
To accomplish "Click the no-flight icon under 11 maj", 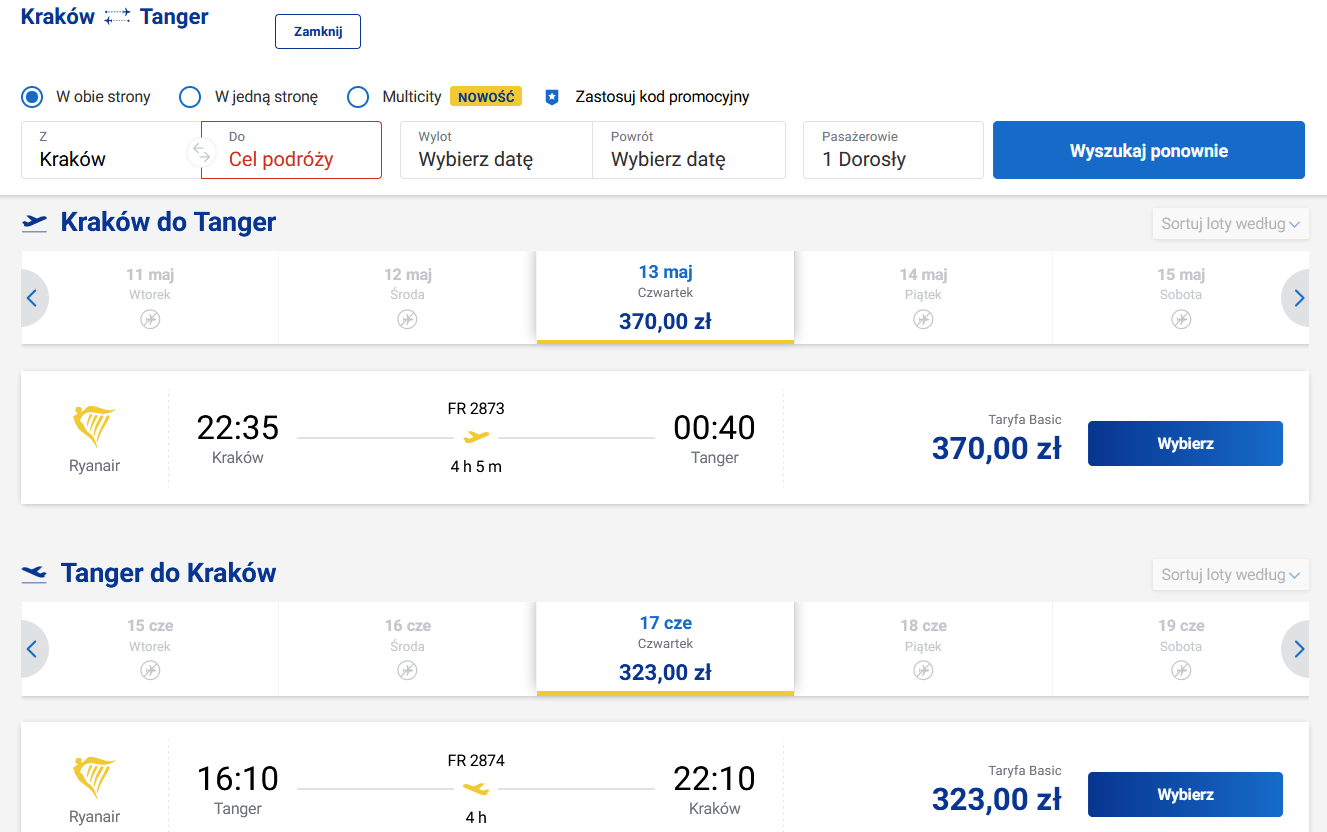I will 150,320.
